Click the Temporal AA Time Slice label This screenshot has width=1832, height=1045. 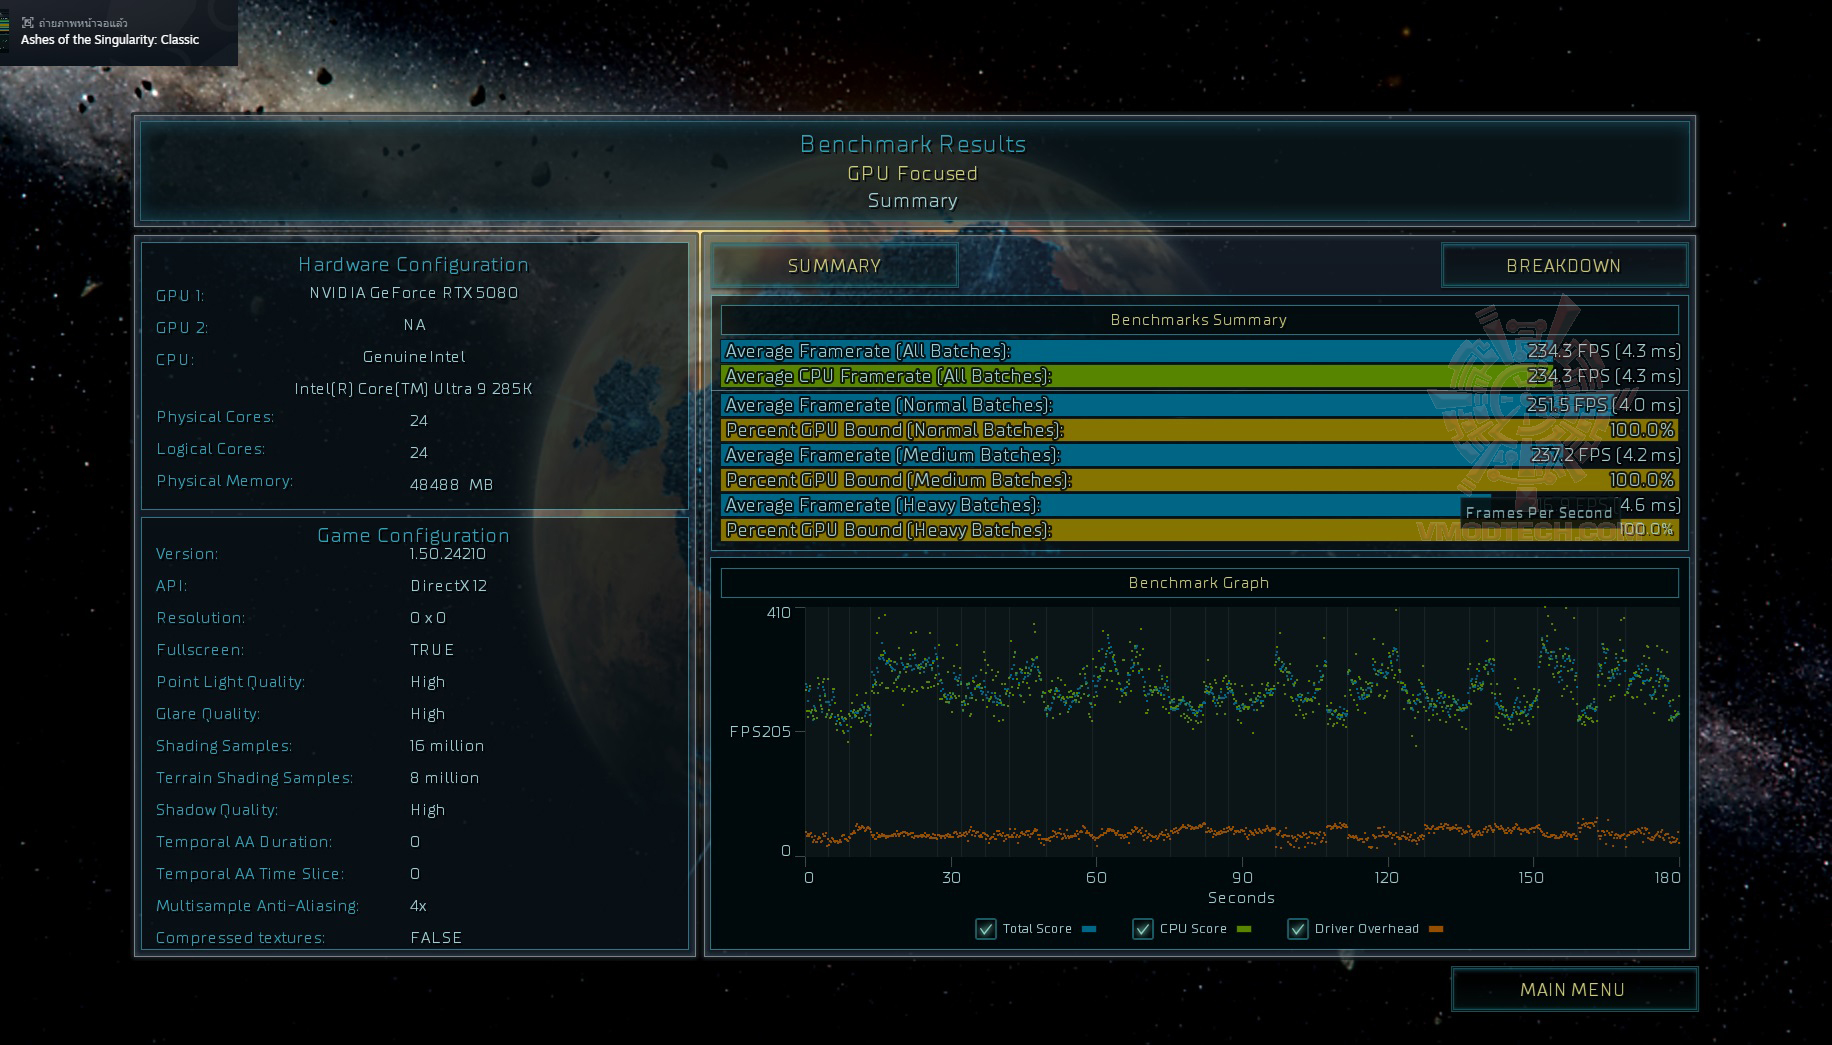[x=250, y=874]
